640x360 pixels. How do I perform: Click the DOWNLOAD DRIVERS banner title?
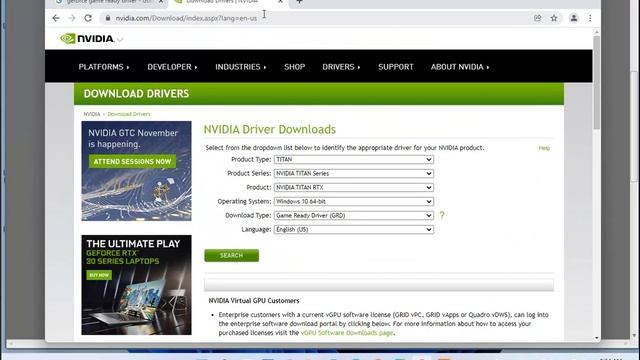click(136, 94)
